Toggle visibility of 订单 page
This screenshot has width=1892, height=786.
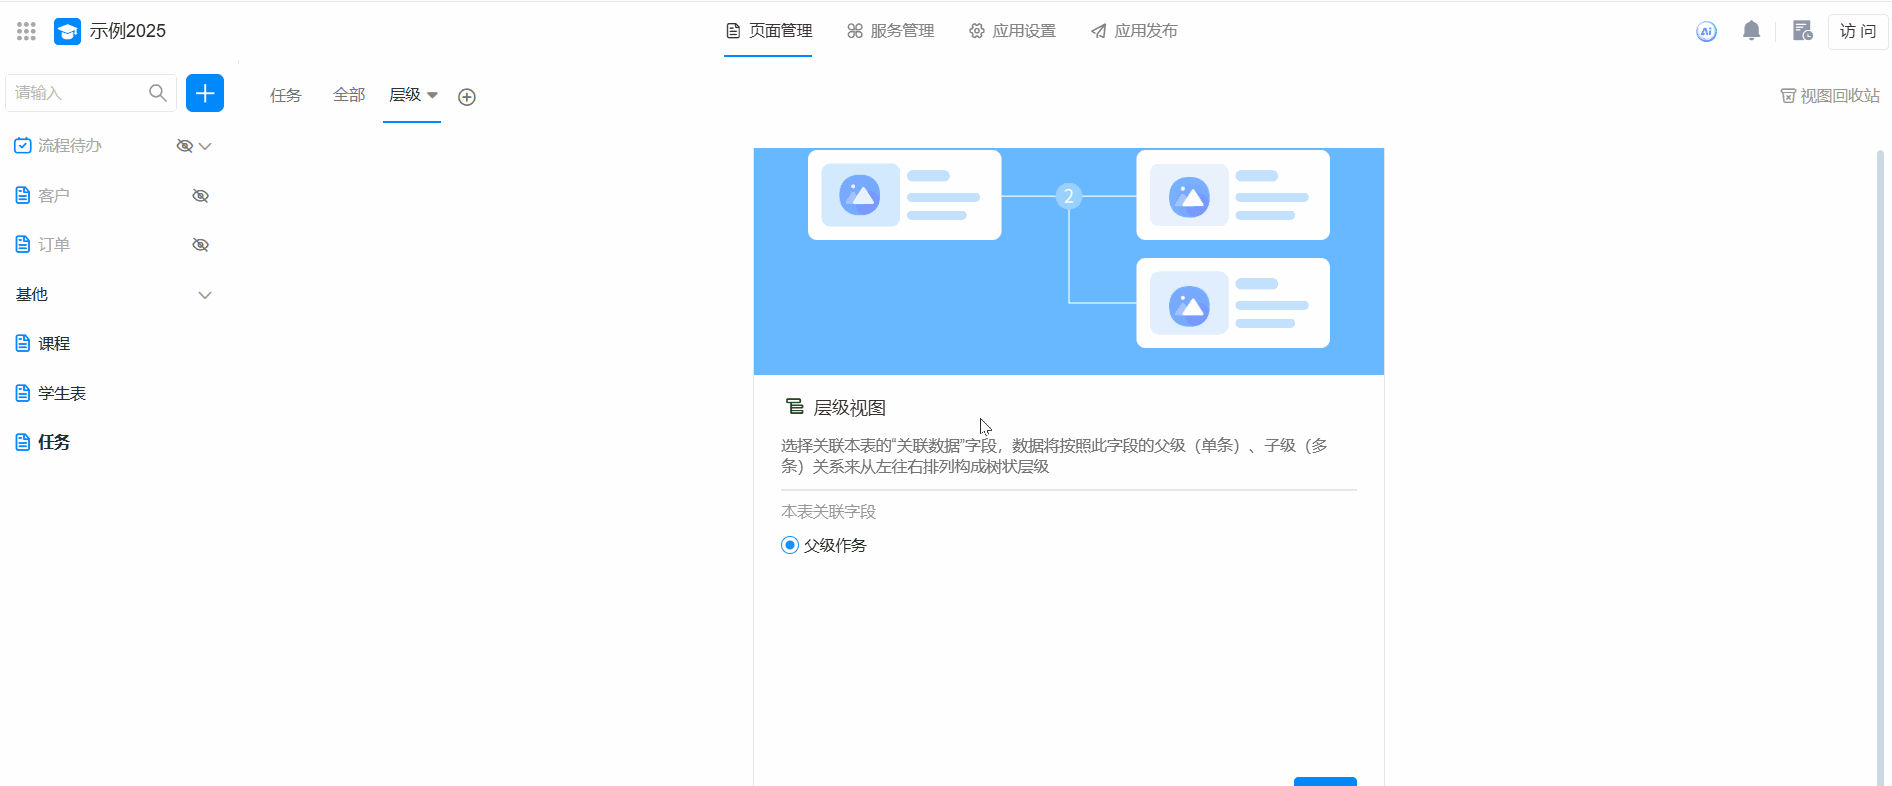pos(200,245)
